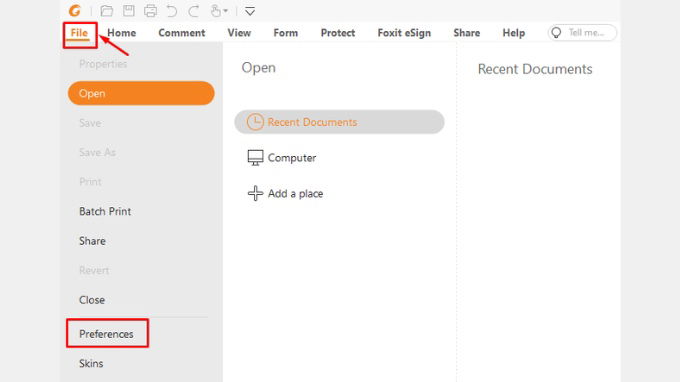680x382 pixels.
Task: Open Skins from the File sidebar
Action: [91, 364]
